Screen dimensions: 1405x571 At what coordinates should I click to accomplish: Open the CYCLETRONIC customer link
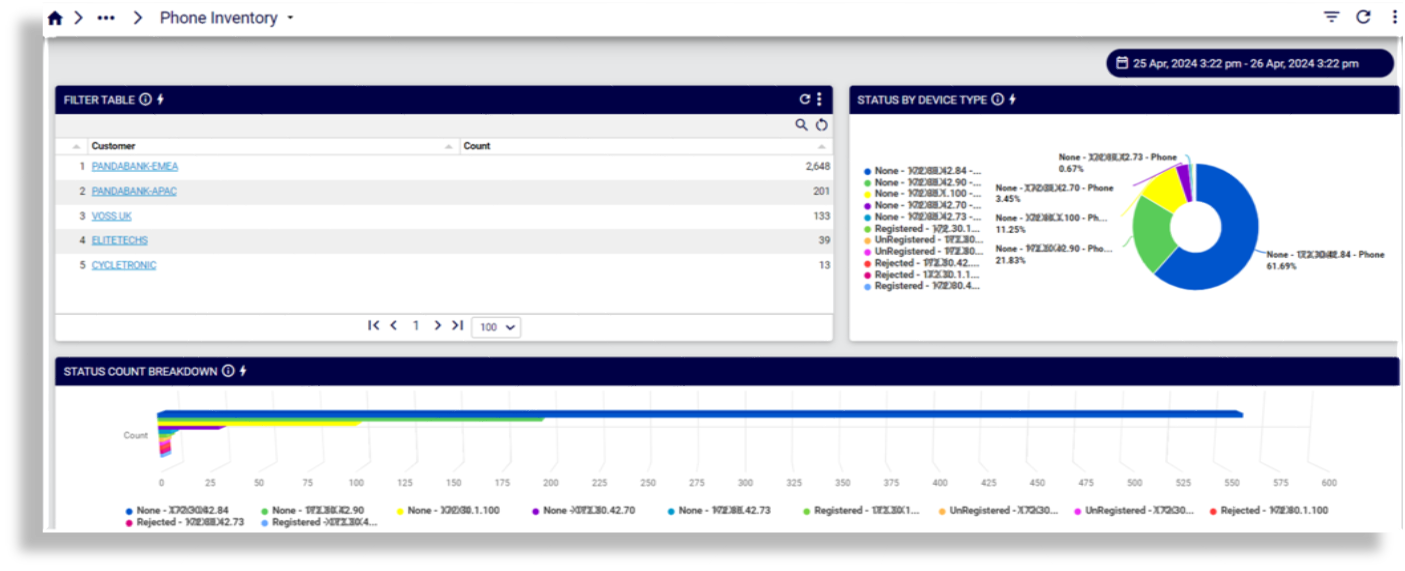pyautogui.click(x=124, y=265)
